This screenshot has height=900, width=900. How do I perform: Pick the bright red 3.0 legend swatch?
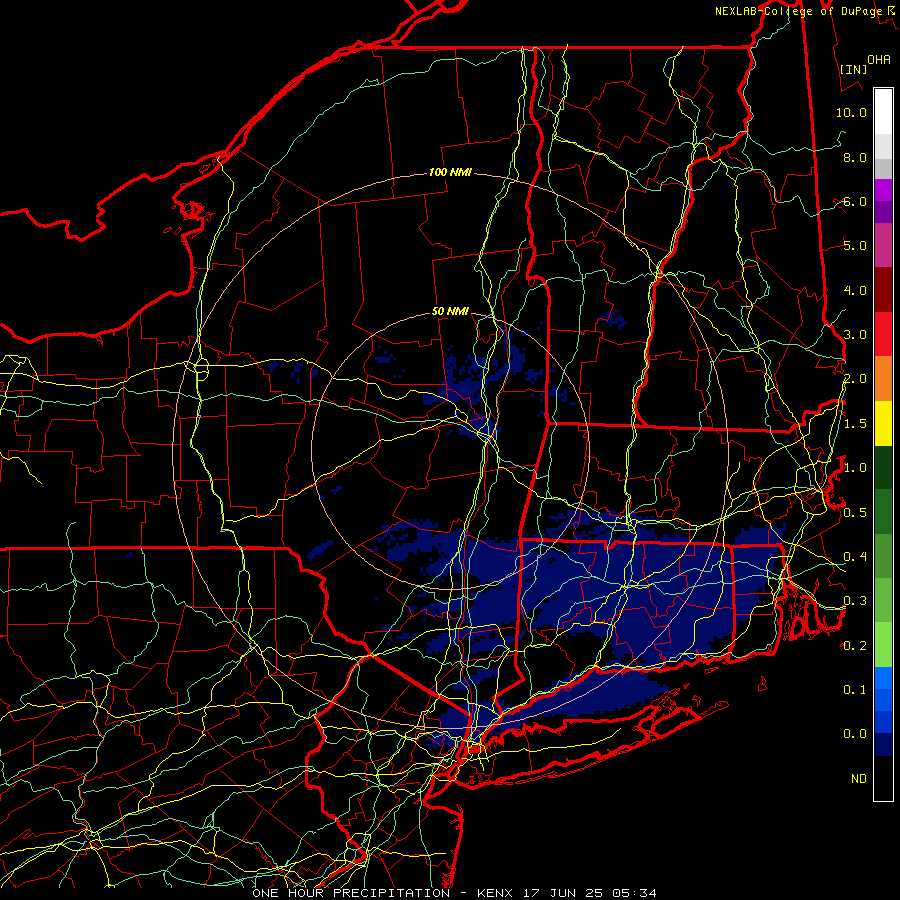point(883,334)
